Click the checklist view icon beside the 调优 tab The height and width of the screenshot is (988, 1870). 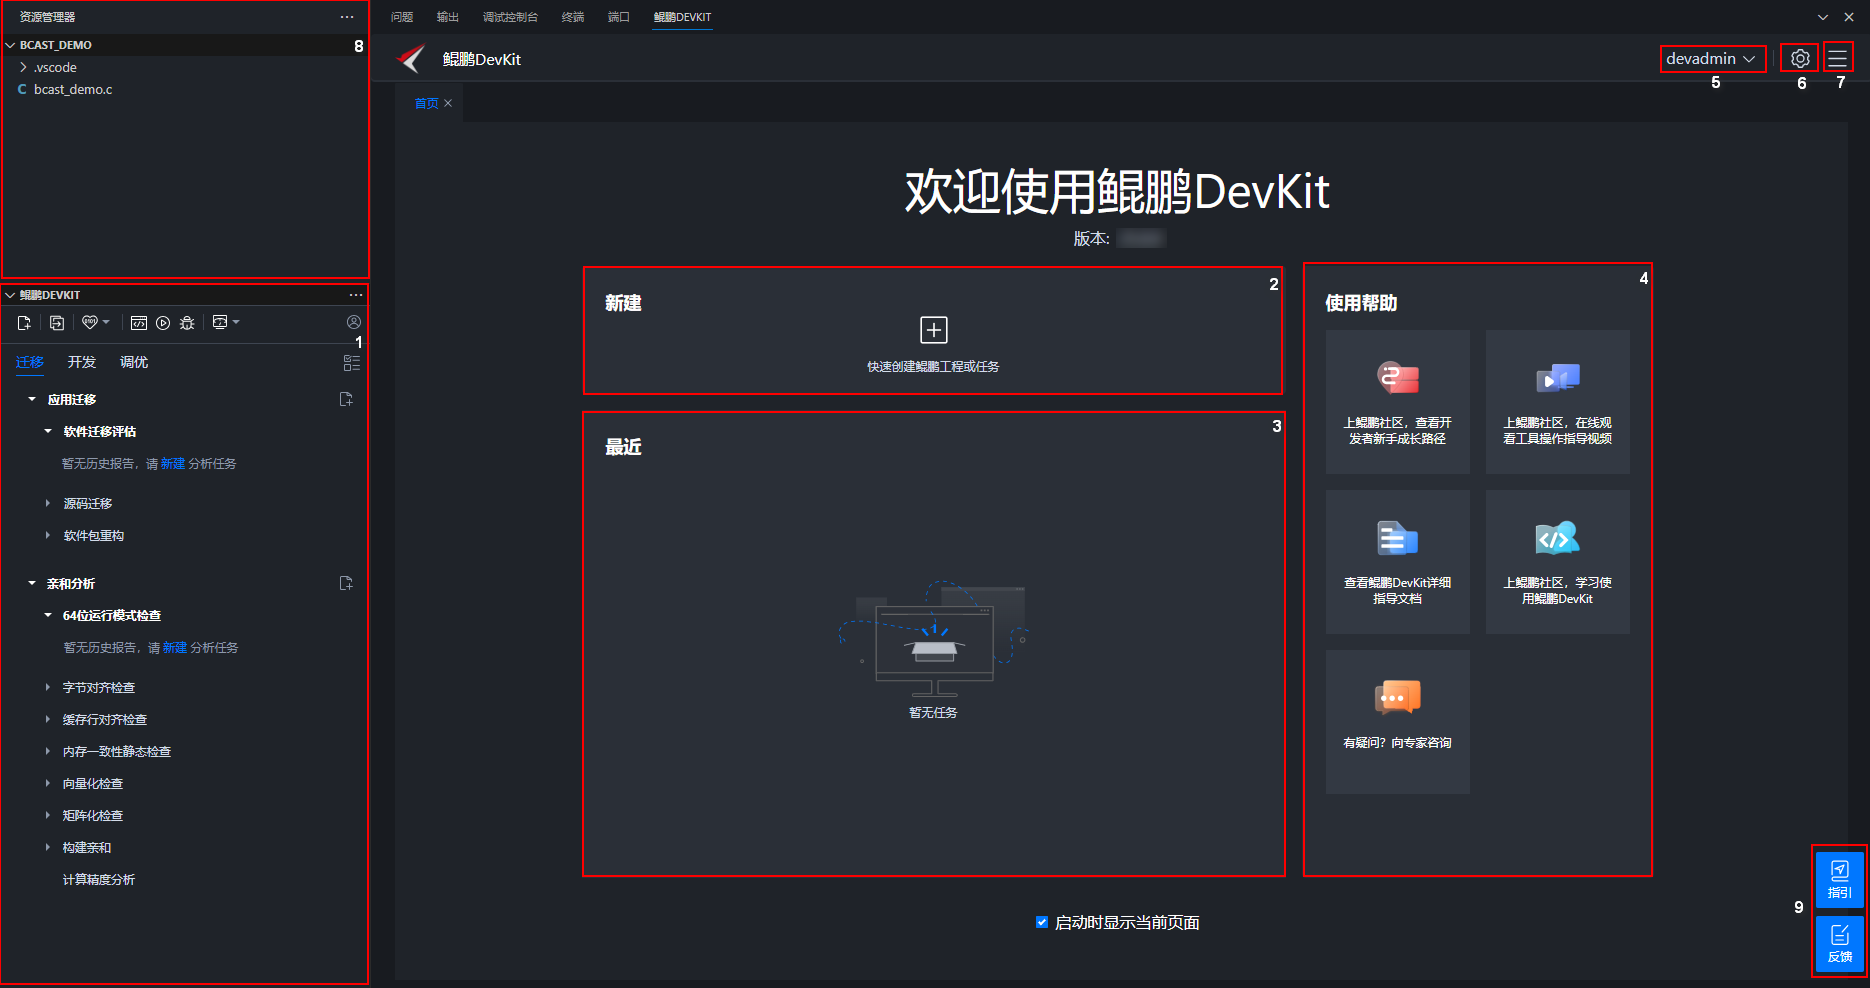[351, 363]
